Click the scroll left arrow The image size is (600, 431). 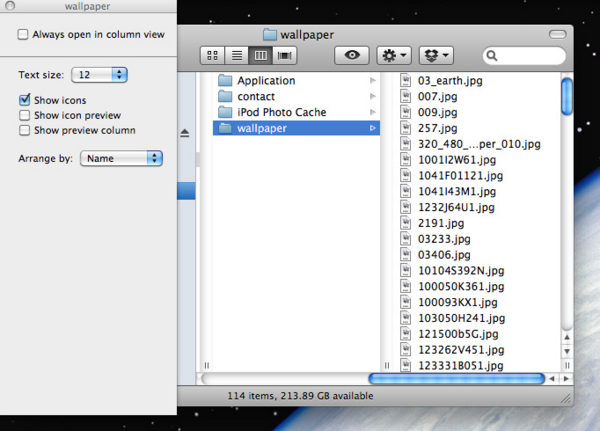[x=552, y=379]
